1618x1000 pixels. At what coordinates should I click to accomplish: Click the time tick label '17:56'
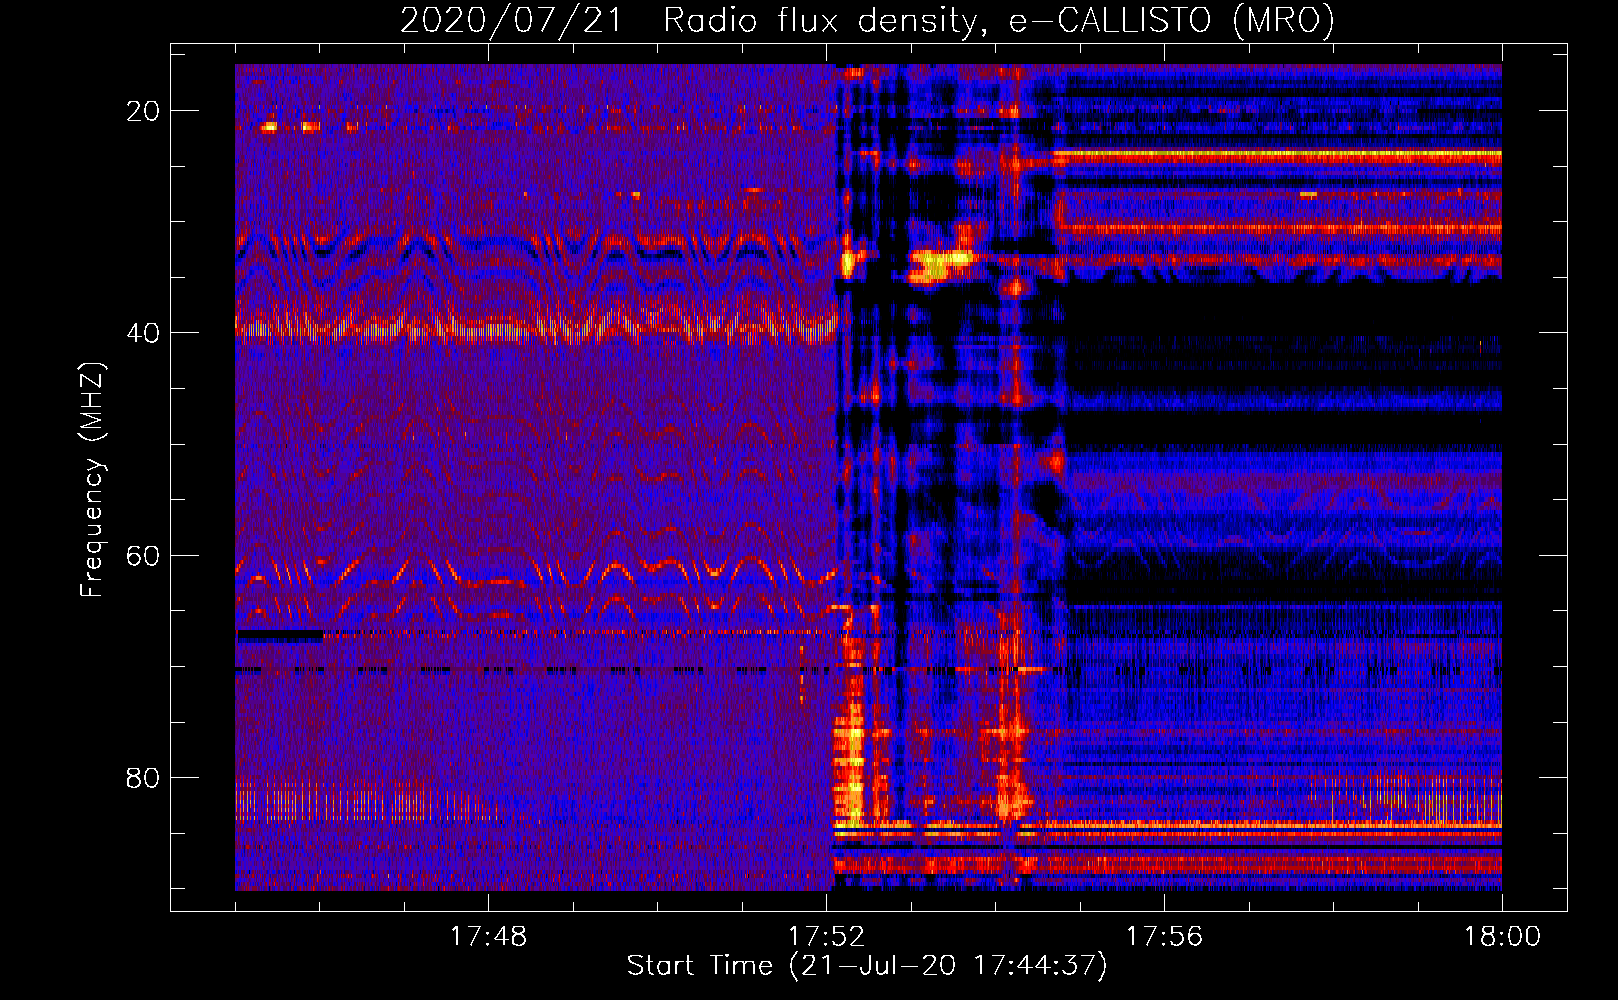tap(1164, 937)
